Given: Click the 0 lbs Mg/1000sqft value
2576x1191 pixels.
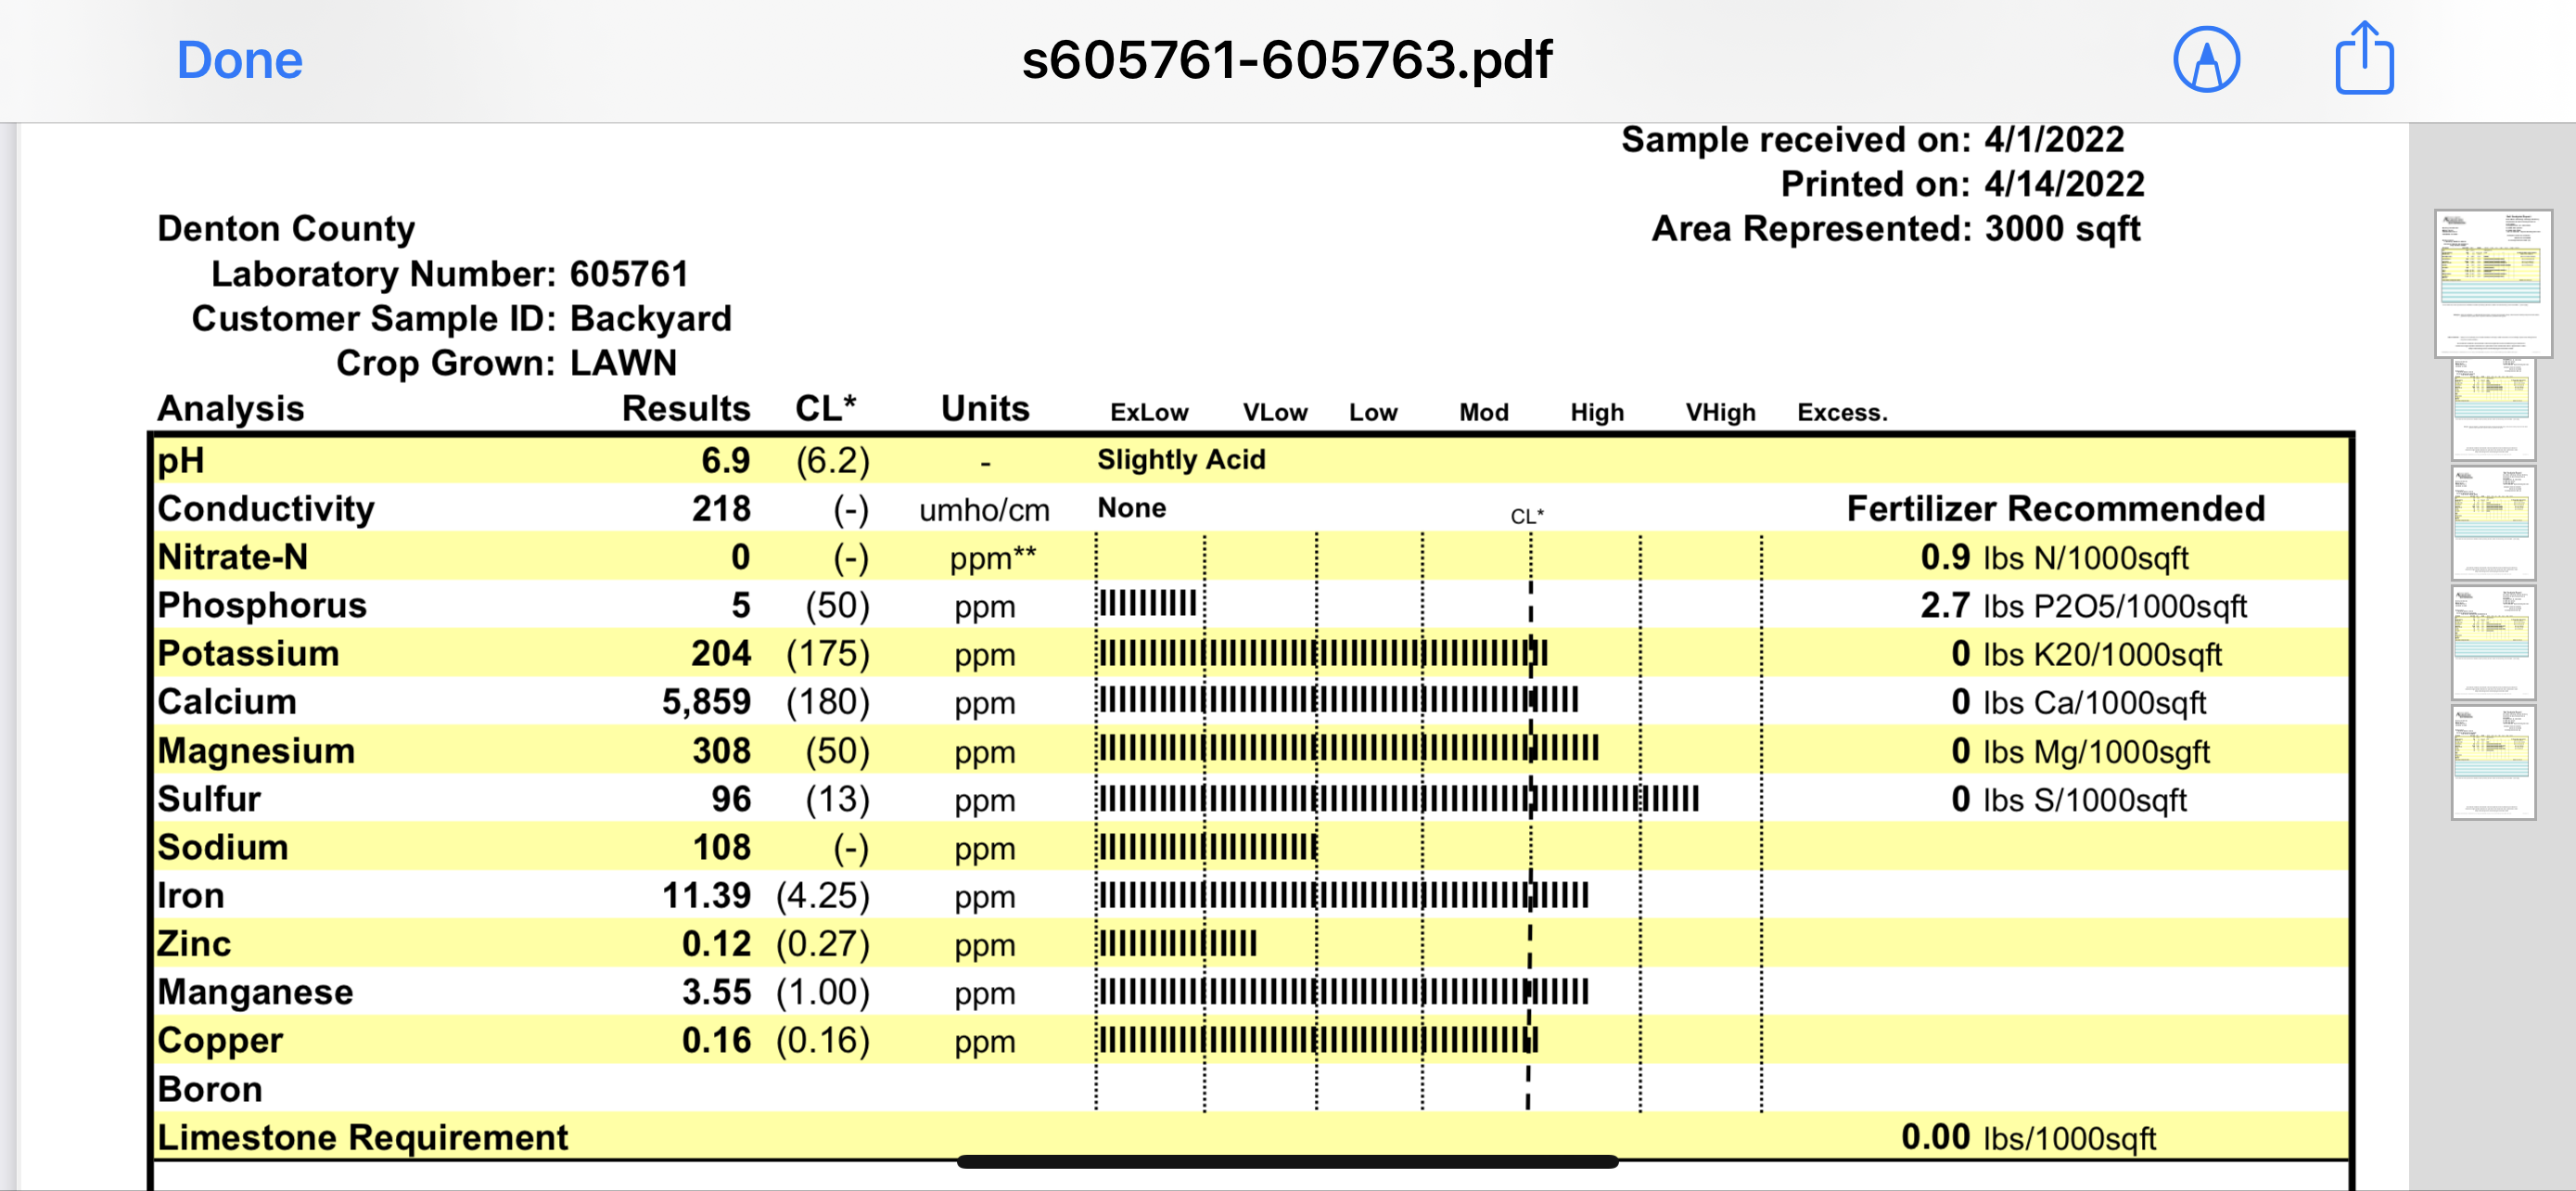Looking at the screenshot, I should [2080, 752].
